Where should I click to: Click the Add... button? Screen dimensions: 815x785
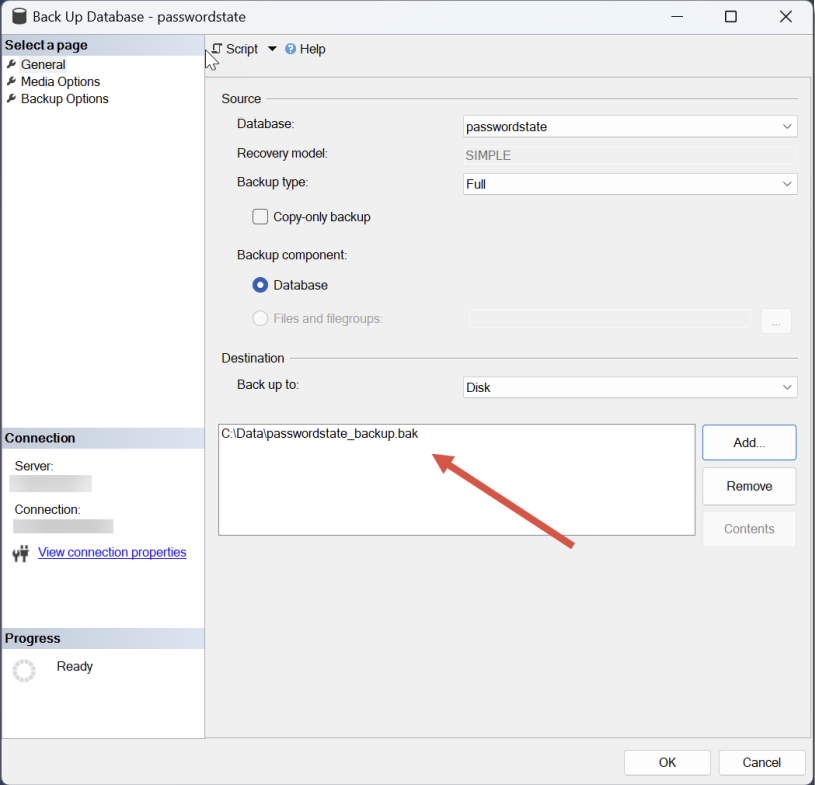pyautogui.click(x=749, y=442)
